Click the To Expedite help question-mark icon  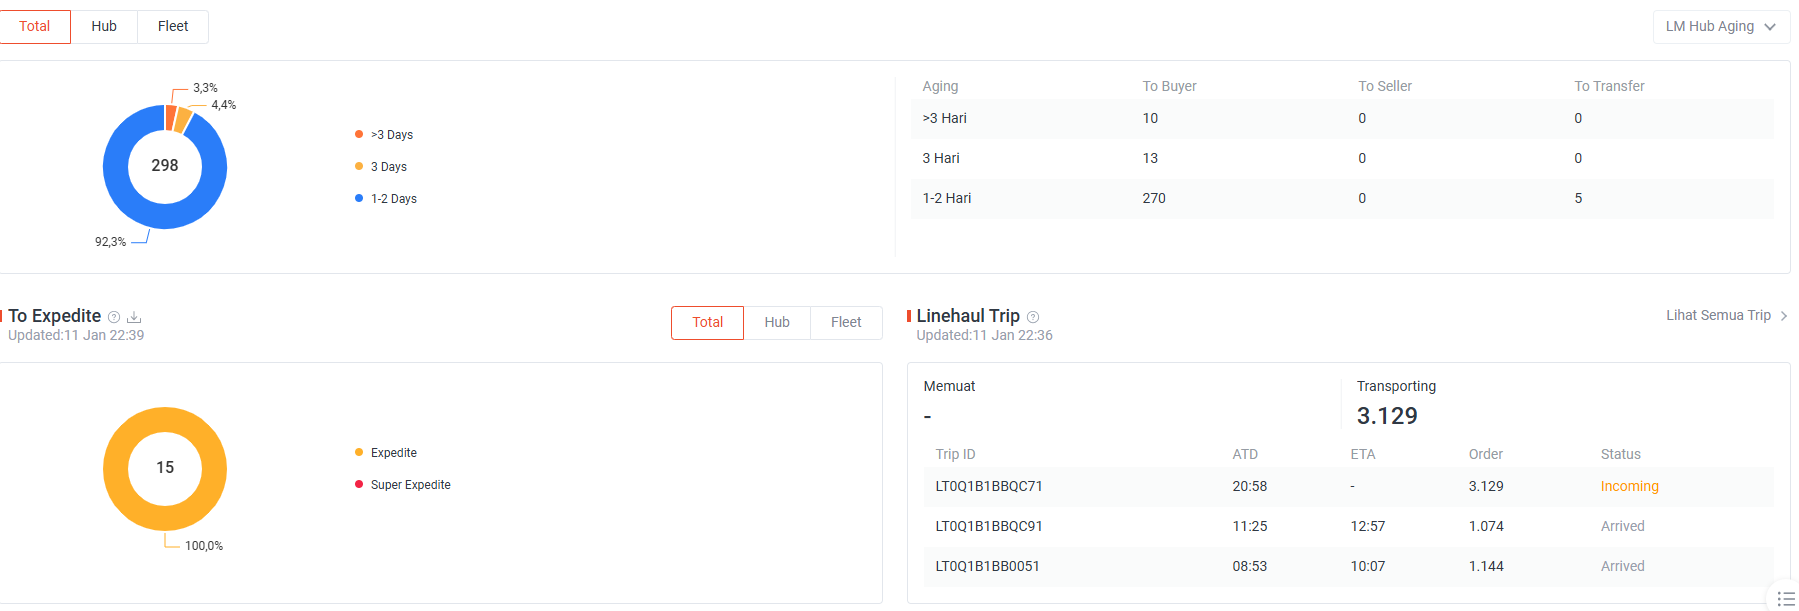[x=114, y=317]
